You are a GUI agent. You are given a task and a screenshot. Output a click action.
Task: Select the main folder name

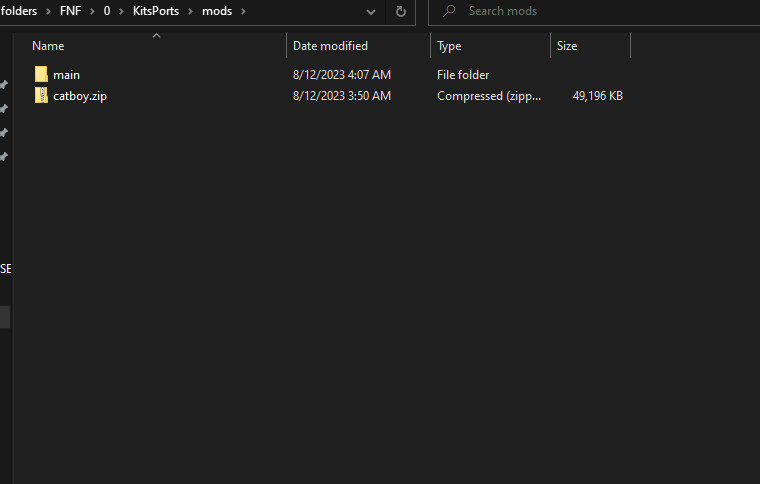click(x=66, y=75)
